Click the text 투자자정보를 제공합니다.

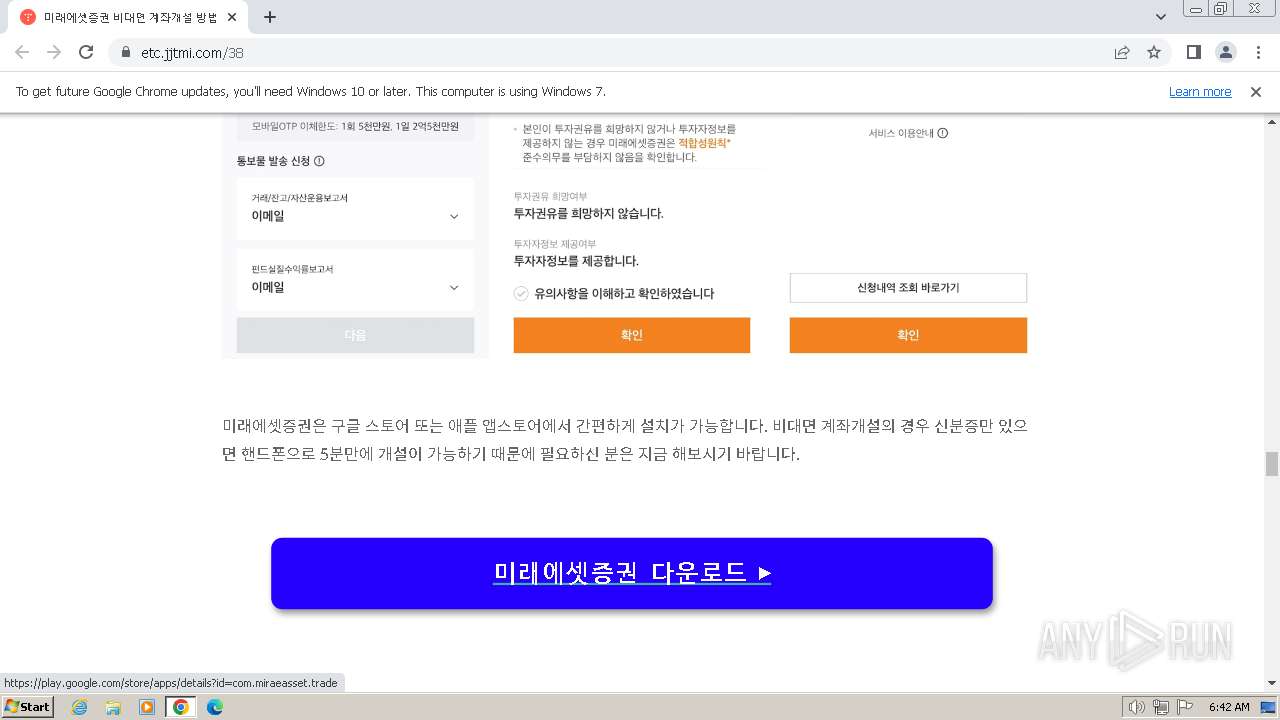point(576,261)
